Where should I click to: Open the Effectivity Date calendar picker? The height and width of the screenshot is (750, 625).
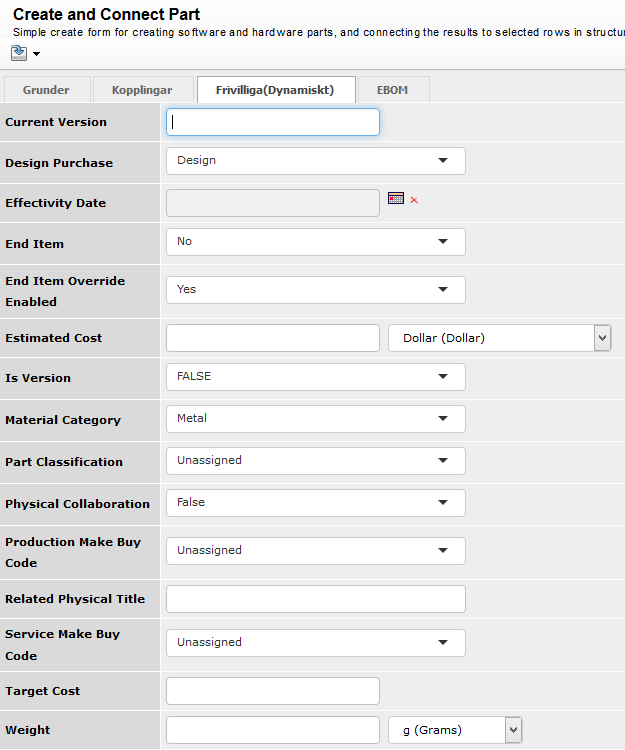tap(395, 199)
